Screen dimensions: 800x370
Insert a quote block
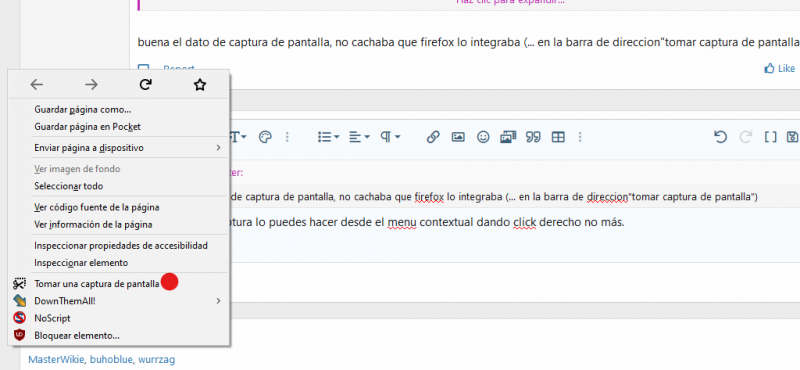point(533,137)
